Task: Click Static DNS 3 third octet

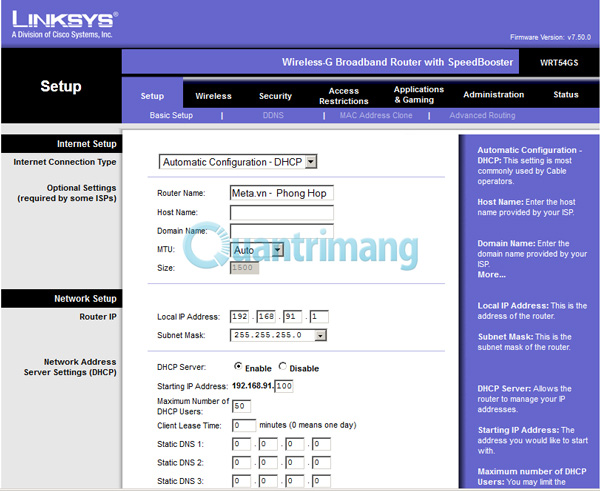Action: [295, 481]
